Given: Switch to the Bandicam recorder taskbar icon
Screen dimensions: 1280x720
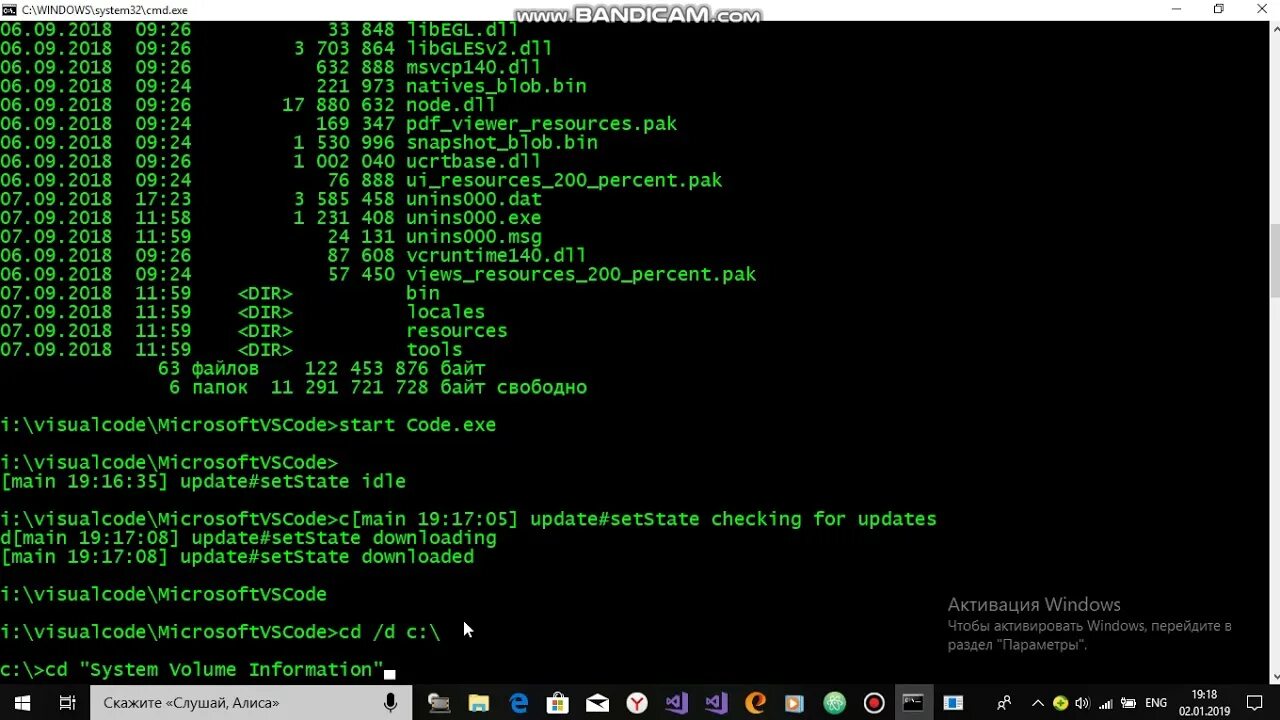Looking at the screenshot, I should 874,703.
